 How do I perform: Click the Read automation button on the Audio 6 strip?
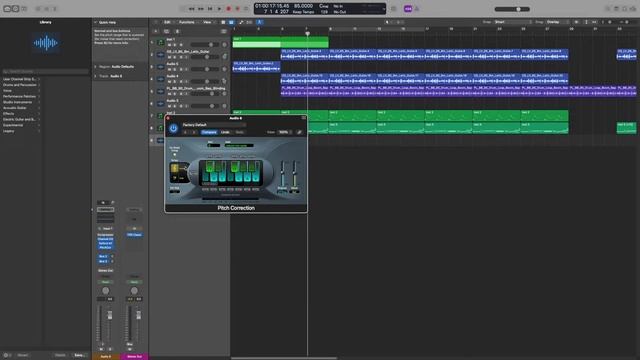(105, 282)
